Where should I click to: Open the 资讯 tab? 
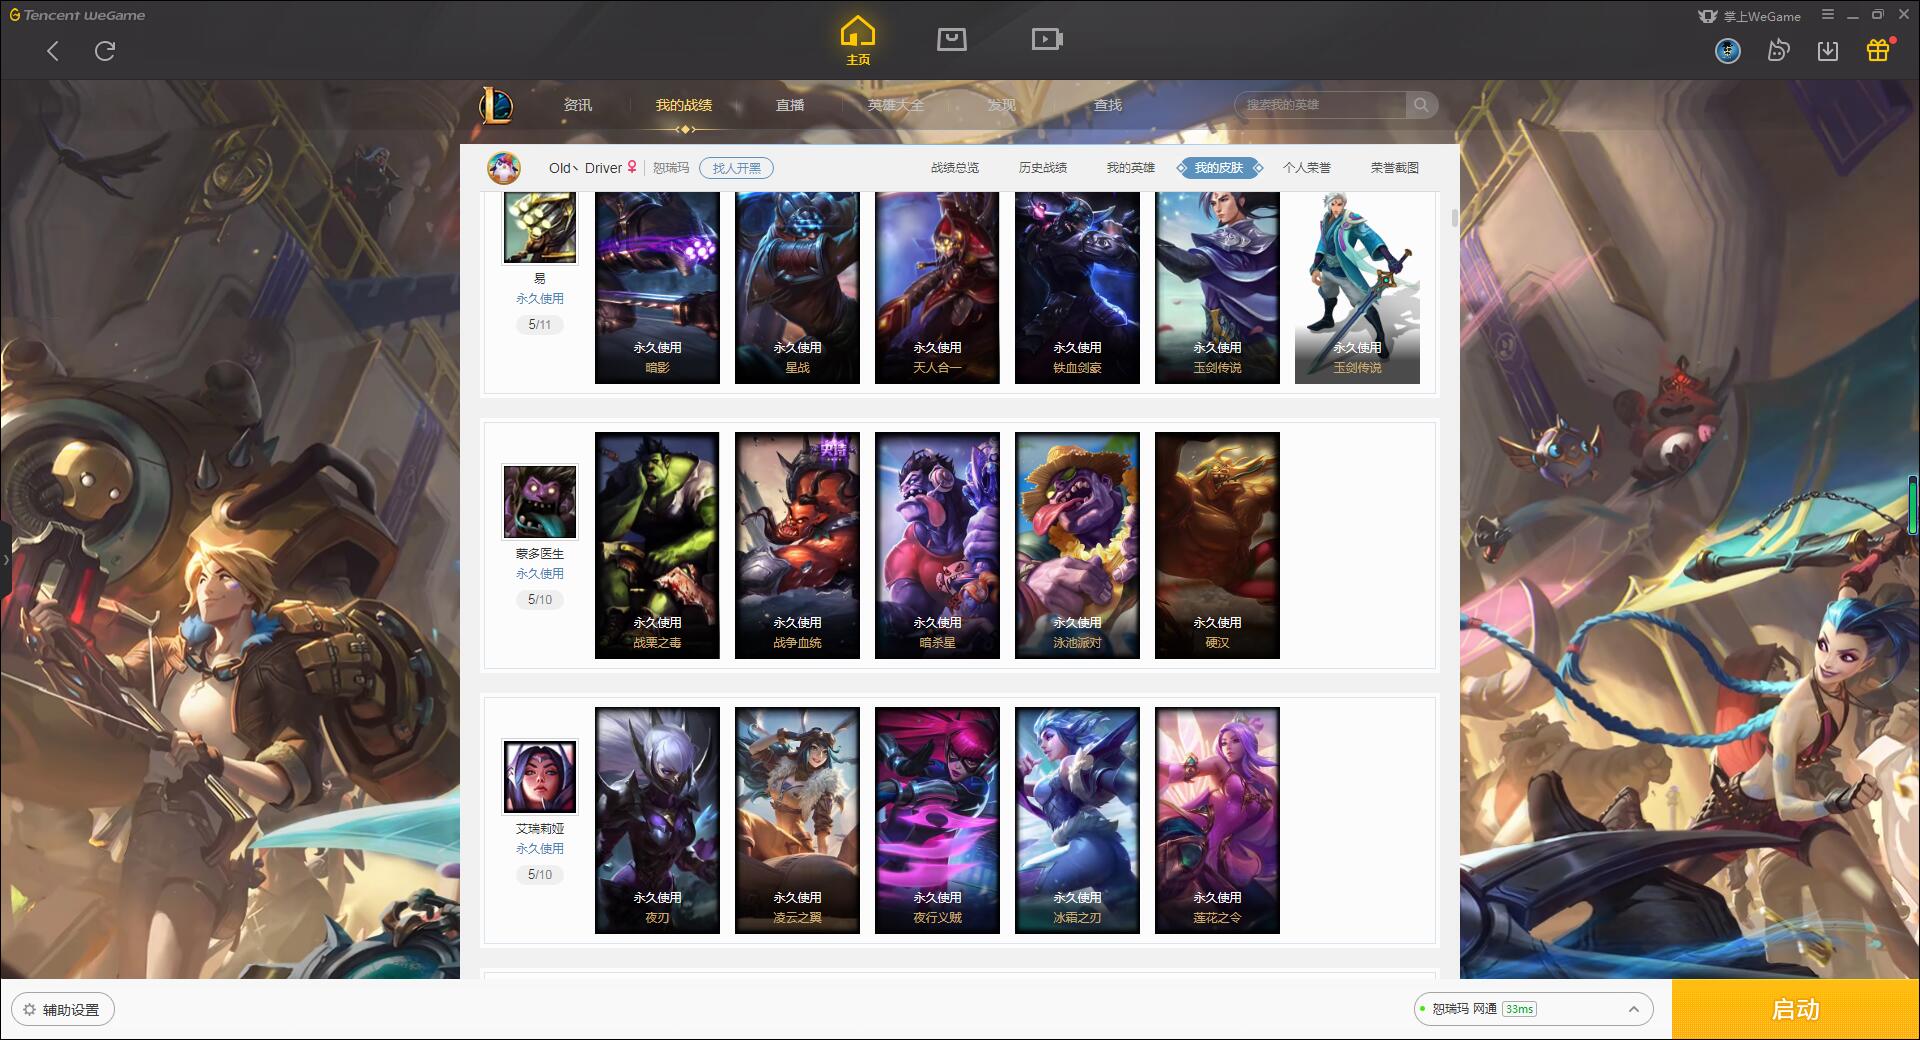(578, 105)
